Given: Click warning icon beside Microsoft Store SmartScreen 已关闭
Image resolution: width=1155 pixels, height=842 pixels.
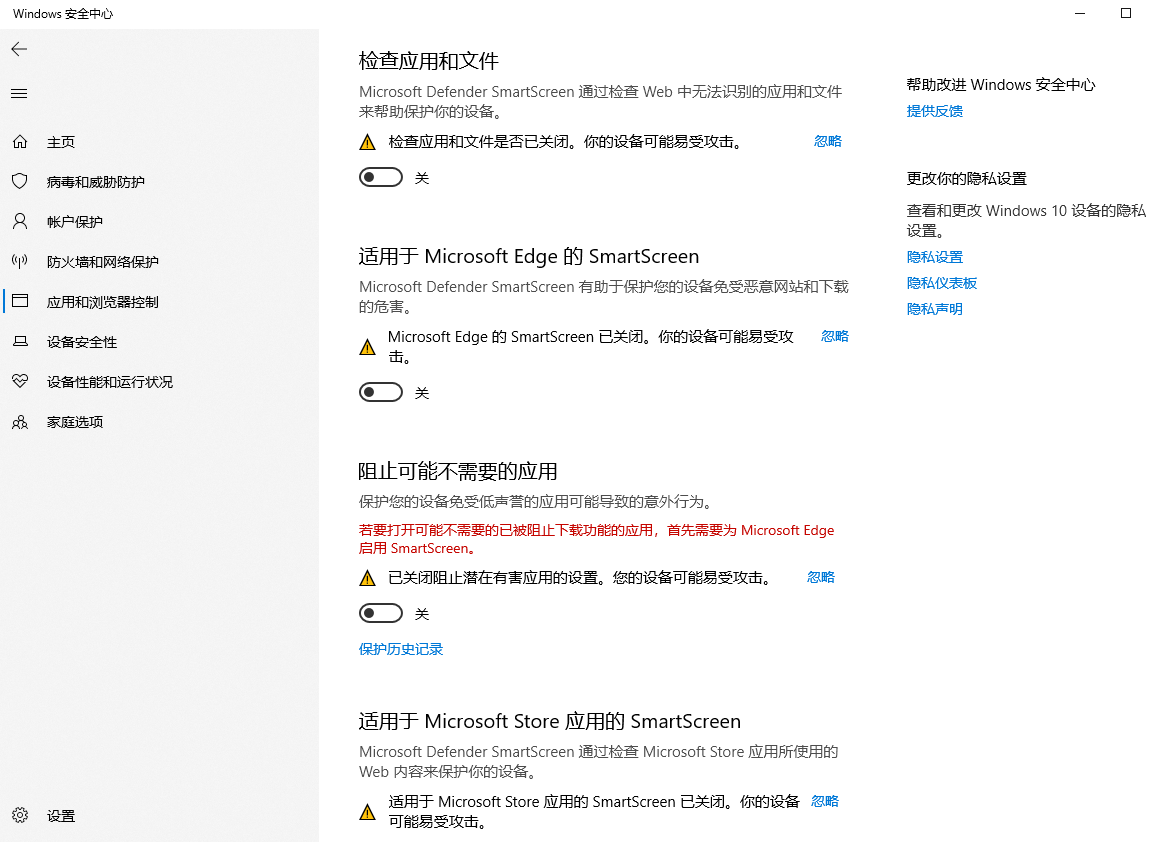Looking at the screenshot, I should pyautogui.click(x=367, y=812).
